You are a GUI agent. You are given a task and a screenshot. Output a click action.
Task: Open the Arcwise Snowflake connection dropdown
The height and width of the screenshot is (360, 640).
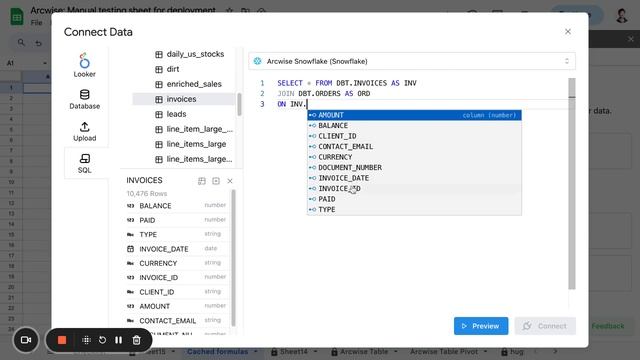[x=412, y=61]
